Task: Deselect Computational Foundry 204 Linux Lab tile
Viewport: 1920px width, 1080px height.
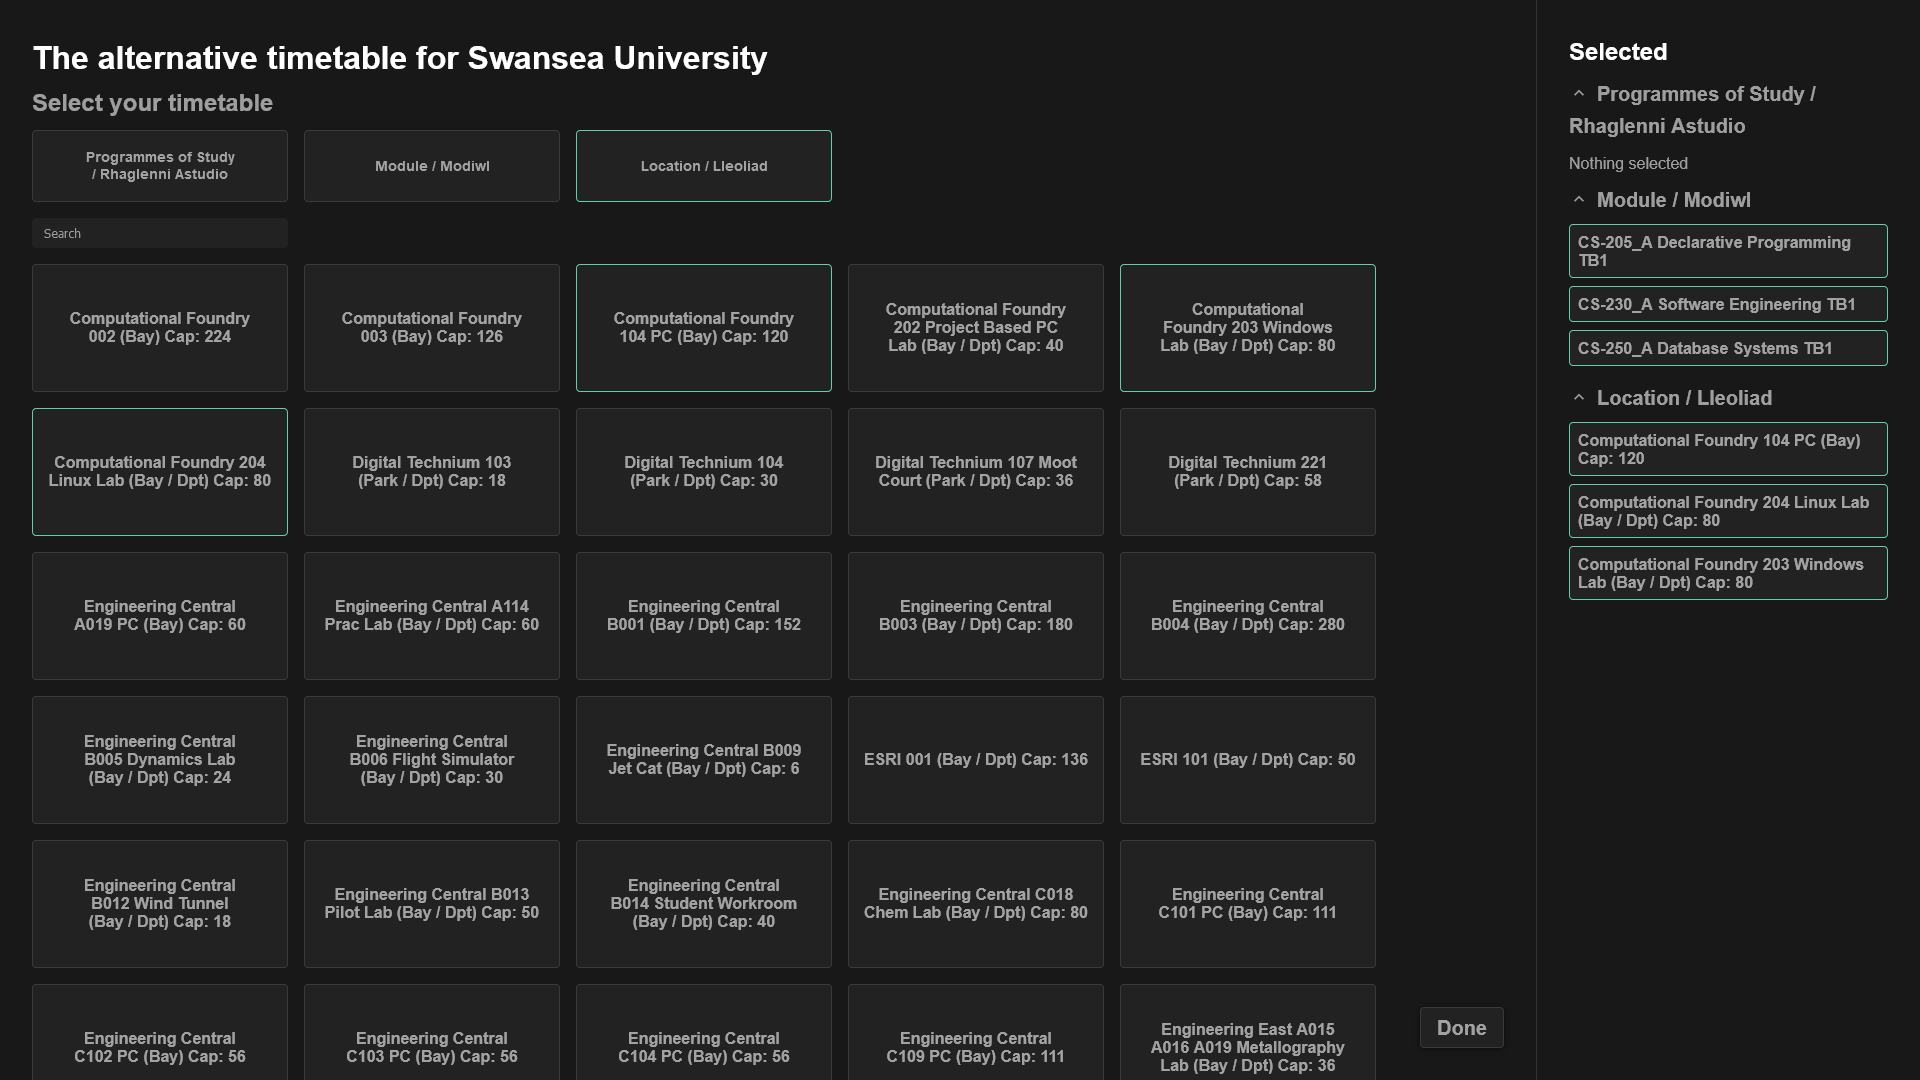Action: [160, 472]
